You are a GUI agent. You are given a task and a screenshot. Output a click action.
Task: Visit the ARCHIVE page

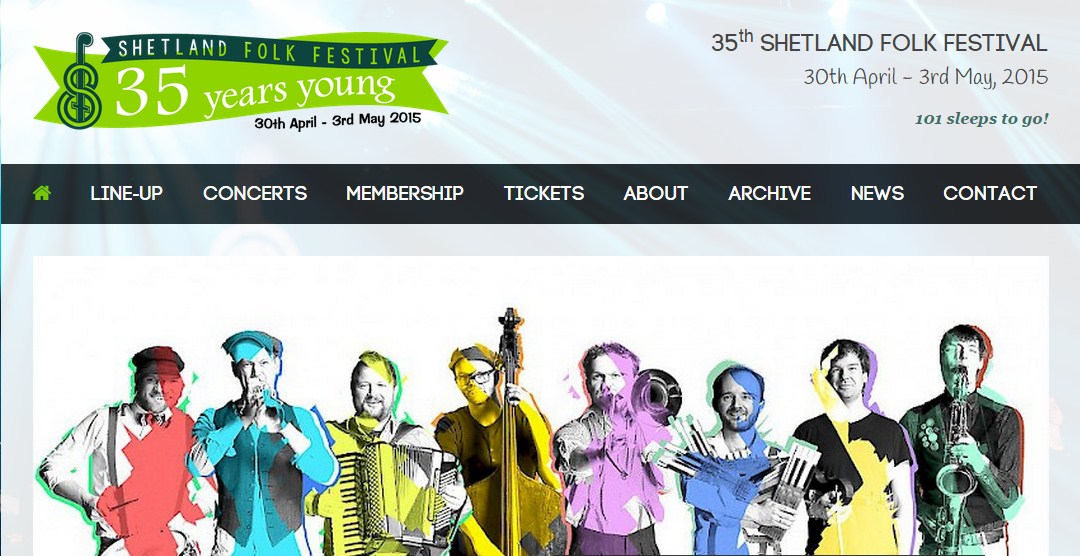[x=769, y=194]
